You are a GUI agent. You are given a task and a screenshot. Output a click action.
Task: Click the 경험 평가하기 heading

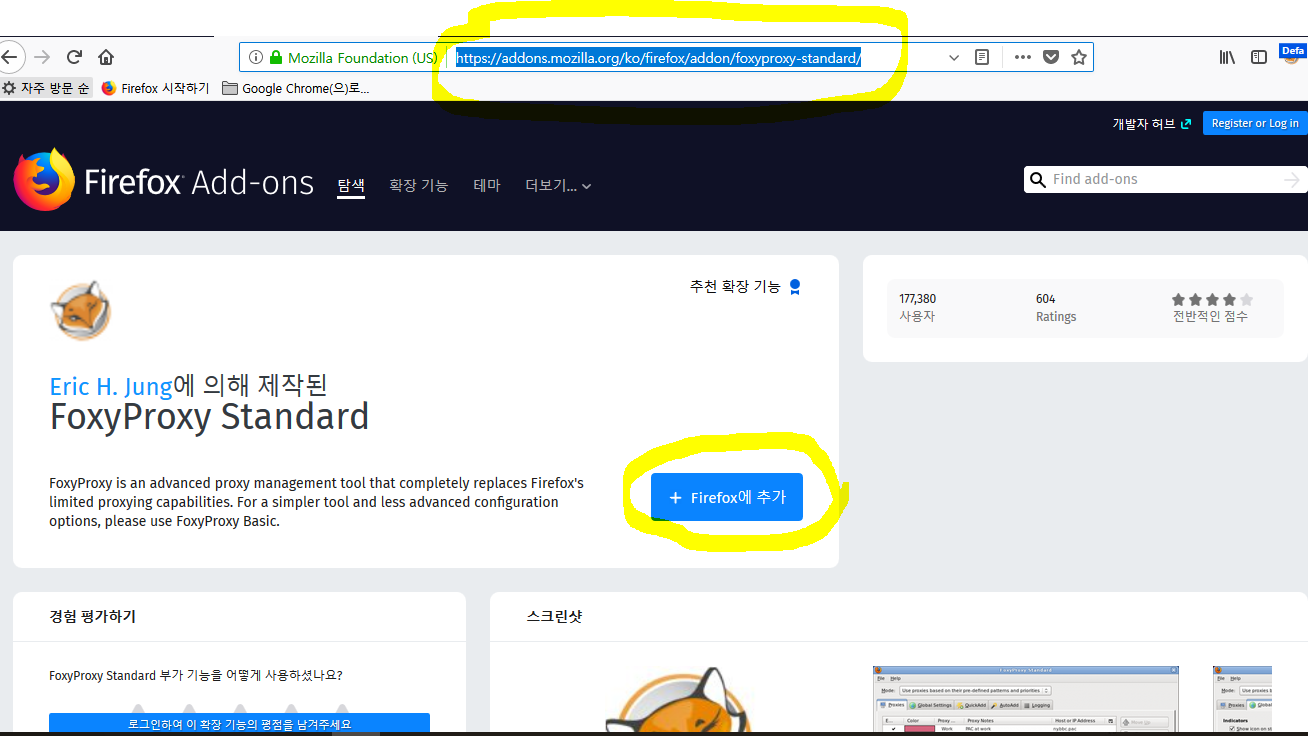pyautogui.click(x=92, y=616)
